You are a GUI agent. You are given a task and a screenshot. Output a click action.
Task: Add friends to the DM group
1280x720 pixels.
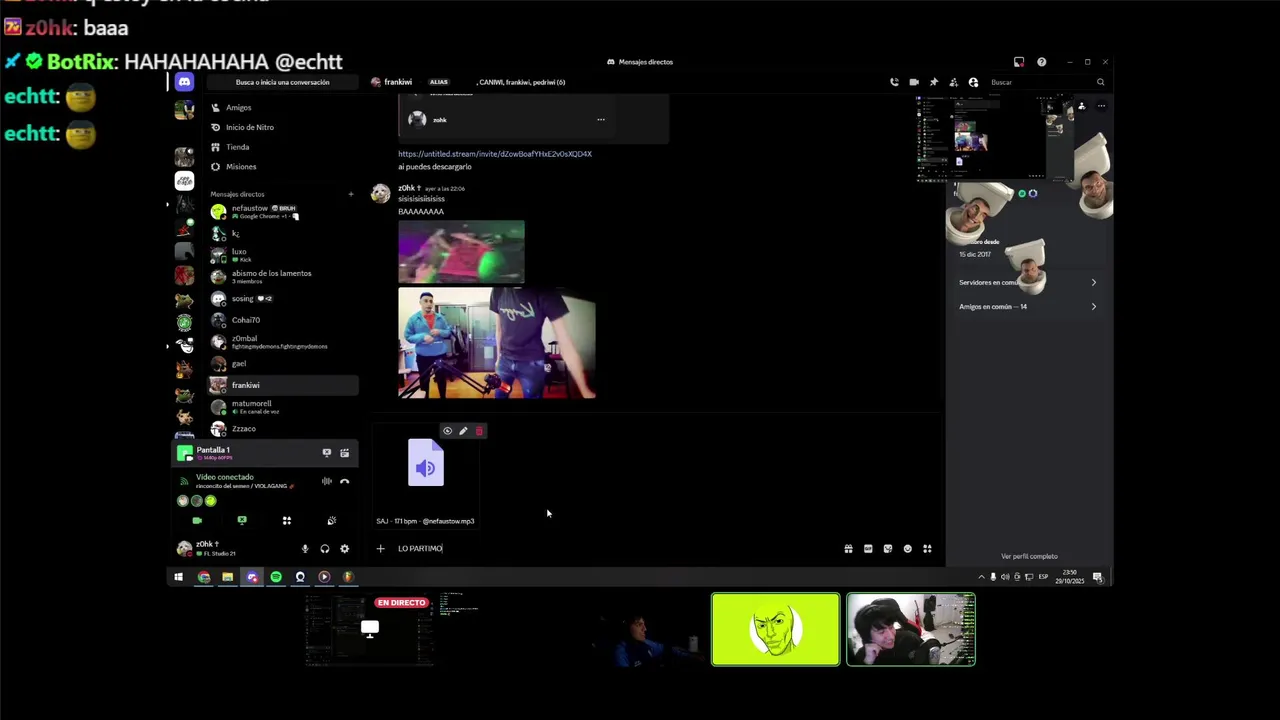click(954, 82)
